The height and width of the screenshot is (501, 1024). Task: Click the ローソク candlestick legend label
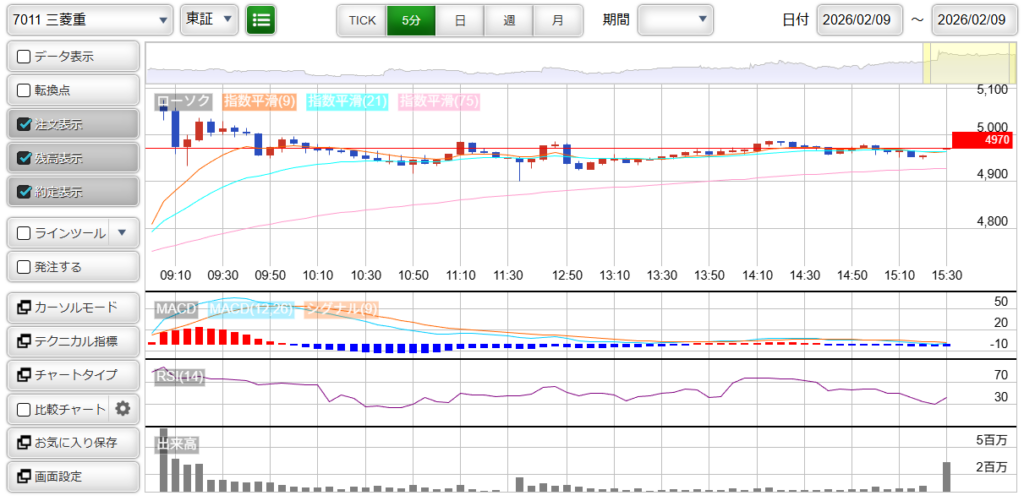(x=183, y=101)
